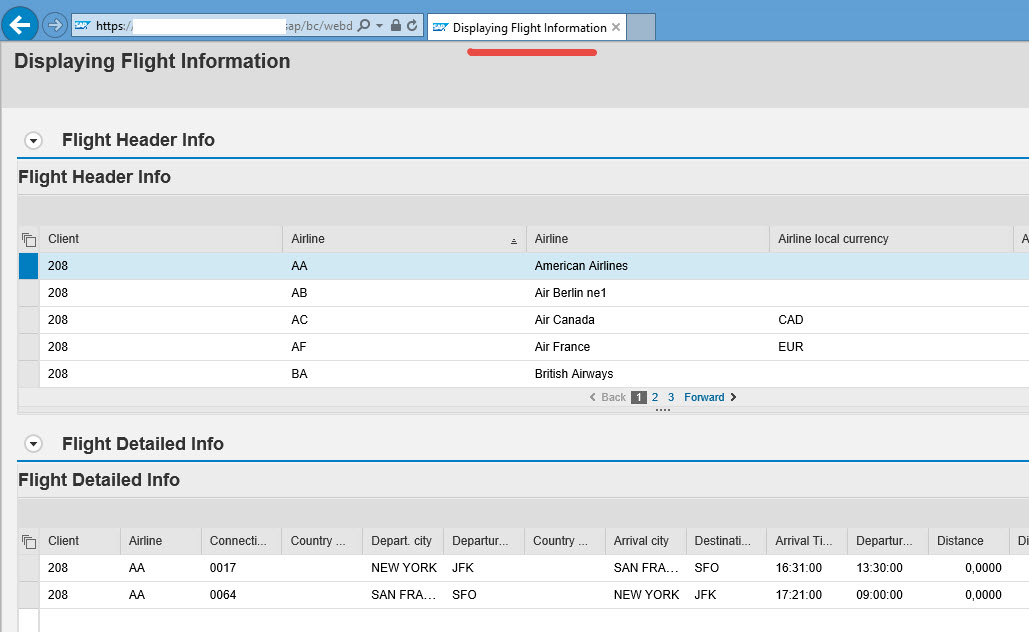The width and height of the screenshot is (1029, 632).
Task: Click the browser Forward navigation arrow
Action: point(55,24)
